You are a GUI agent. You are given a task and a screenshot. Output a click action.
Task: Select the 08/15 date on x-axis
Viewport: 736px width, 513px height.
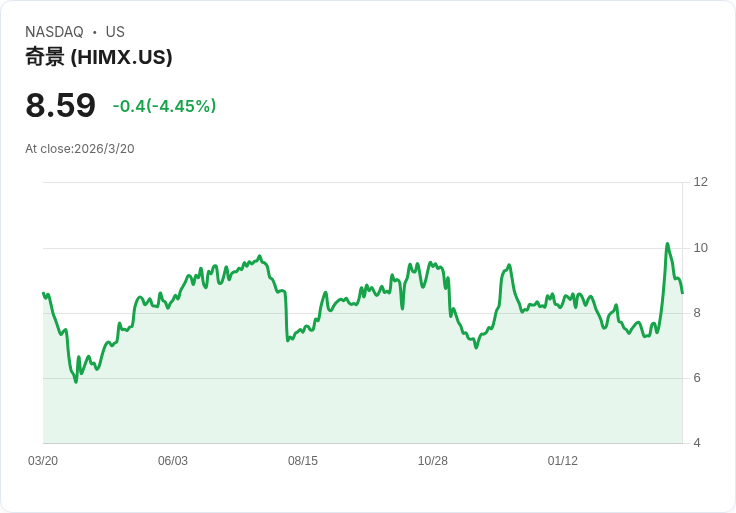coord(303,461)
